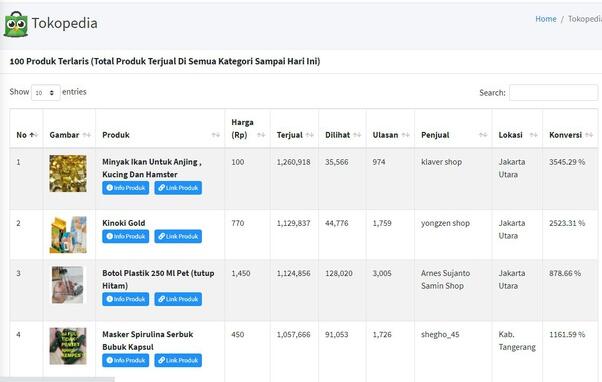
Task: Open Kinoki Gold product thumbnail
Action: click(68, 235)
